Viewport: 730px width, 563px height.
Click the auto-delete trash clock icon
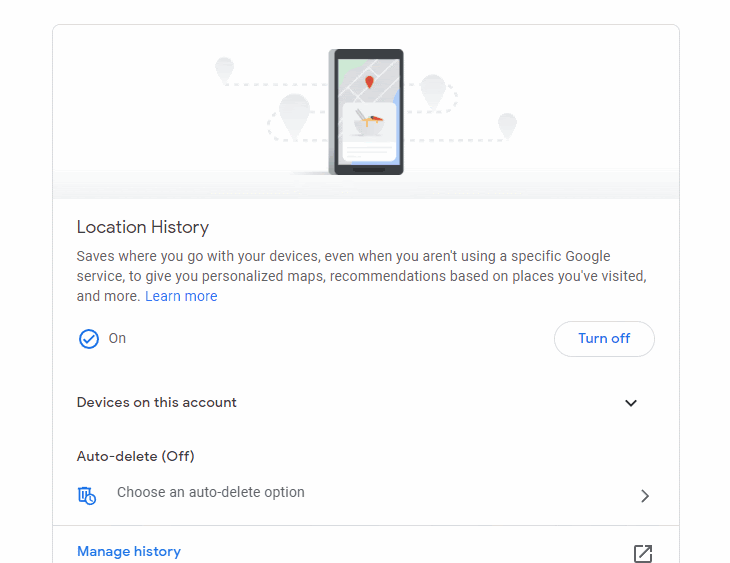[x=87, y=495]
